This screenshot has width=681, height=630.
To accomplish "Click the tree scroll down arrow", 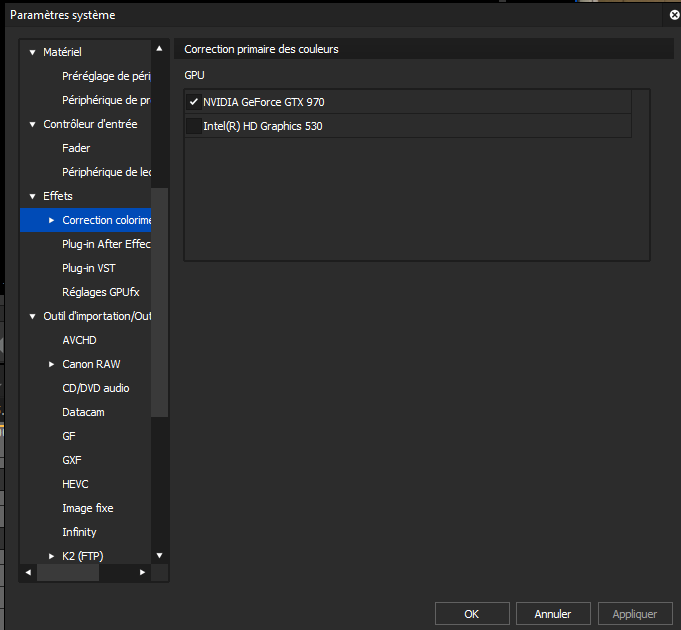I will click(x=159, y=555).
